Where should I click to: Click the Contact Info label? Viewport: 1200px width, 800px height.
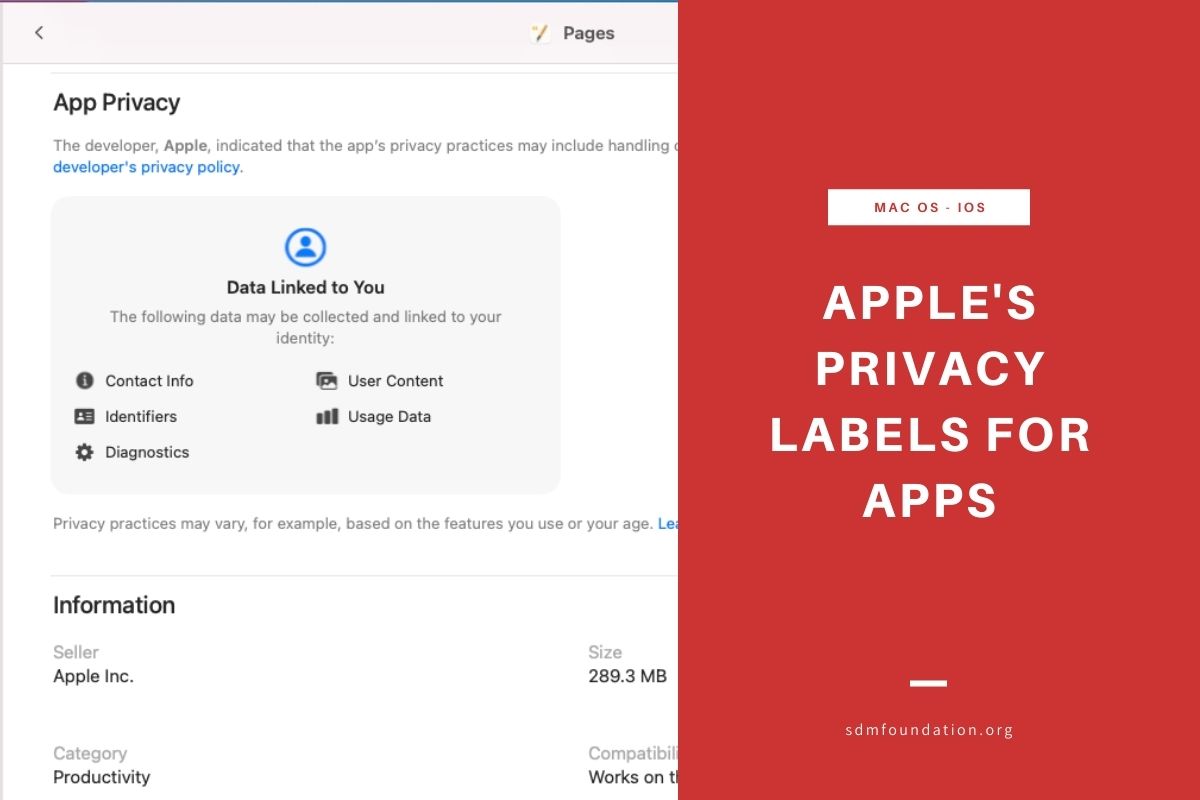pyautogui.click(x=149, y=381)
